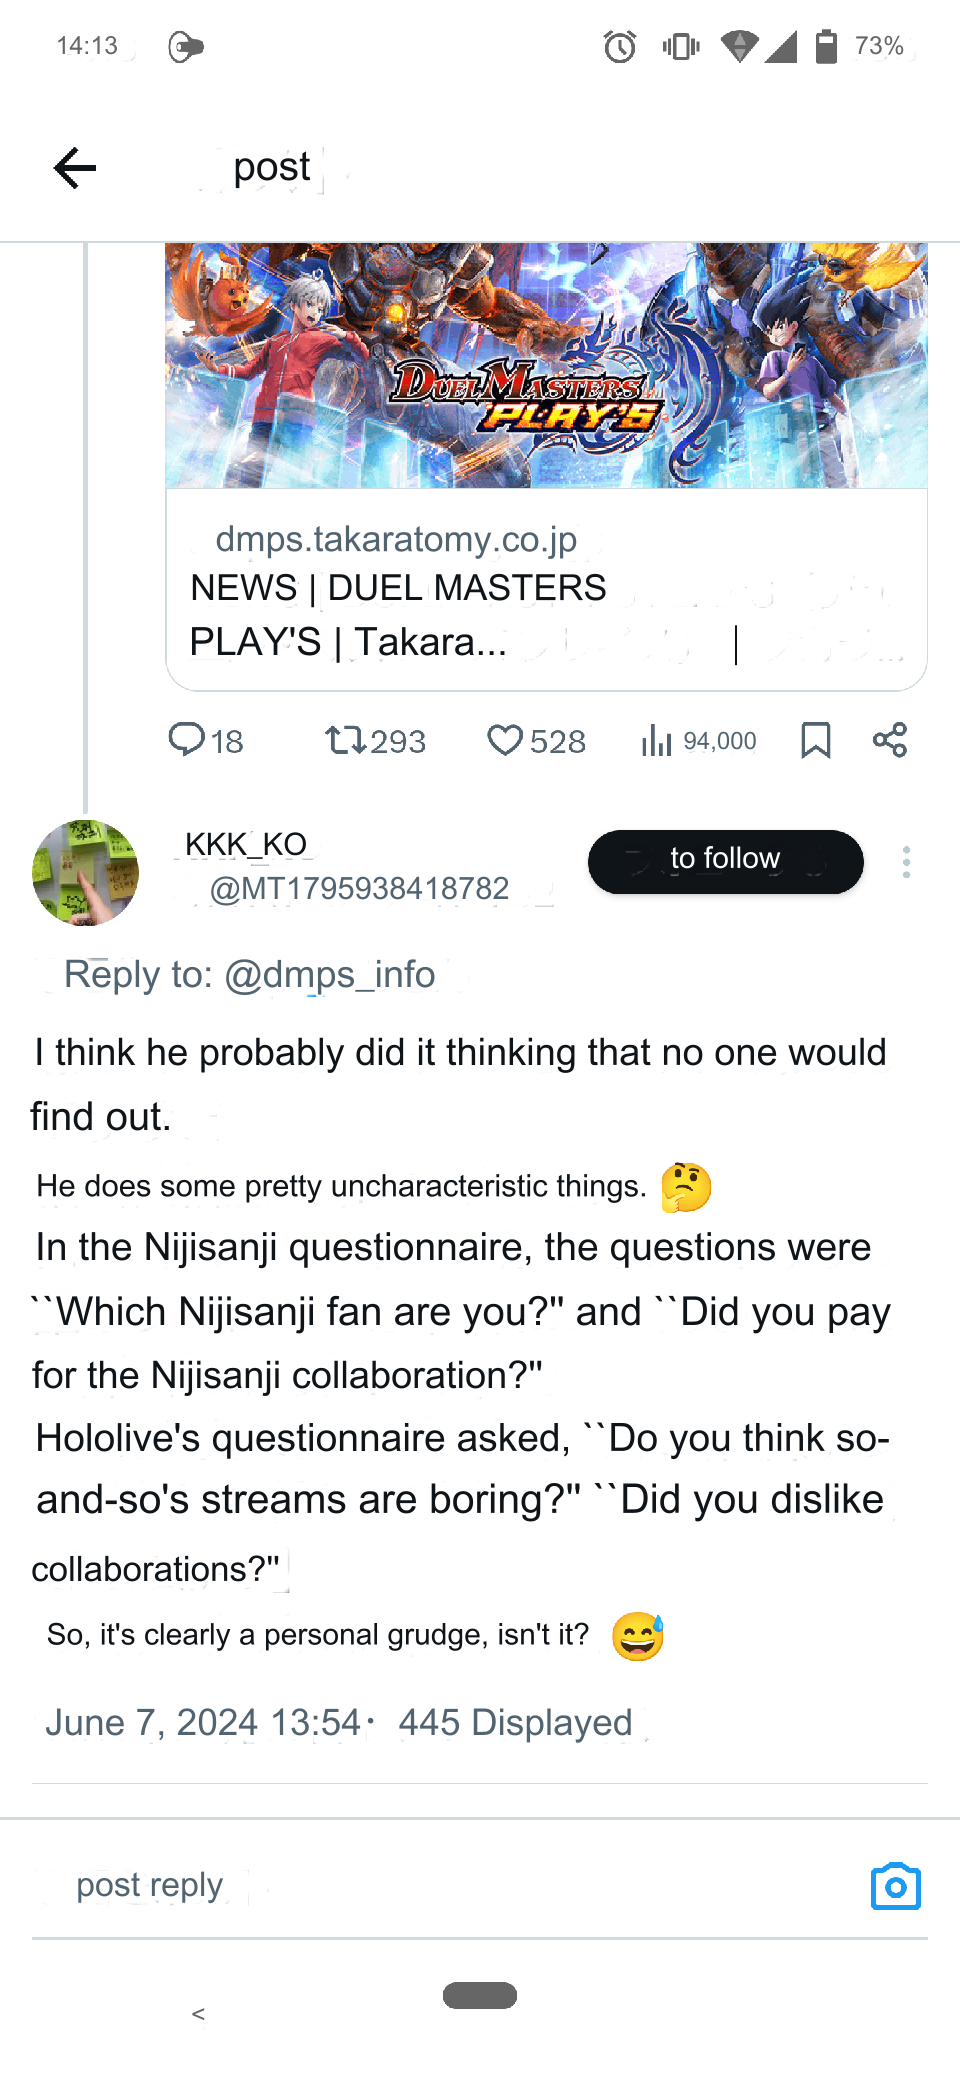
Task: Like the post with the heart icon
Action: click(x=505, y=740)
